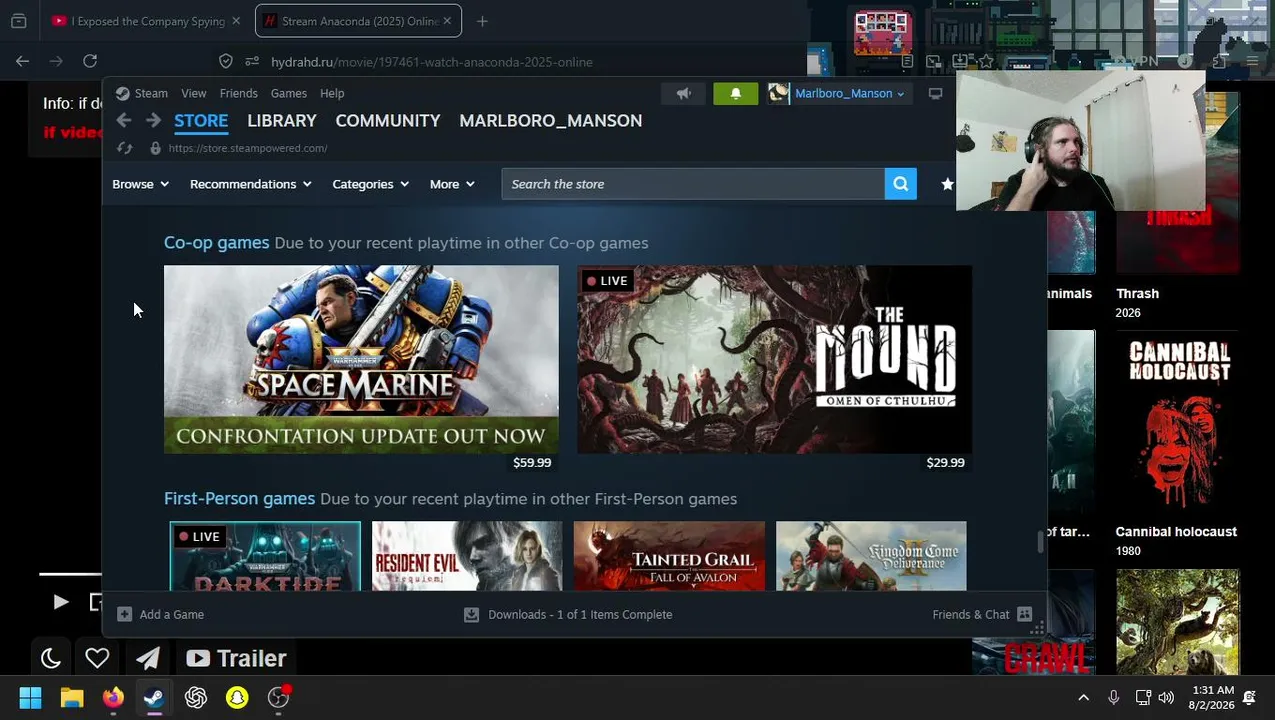This screenshot has height=720, width=1275.
Task: Open the Friends menu
Action: pos(238,93)
